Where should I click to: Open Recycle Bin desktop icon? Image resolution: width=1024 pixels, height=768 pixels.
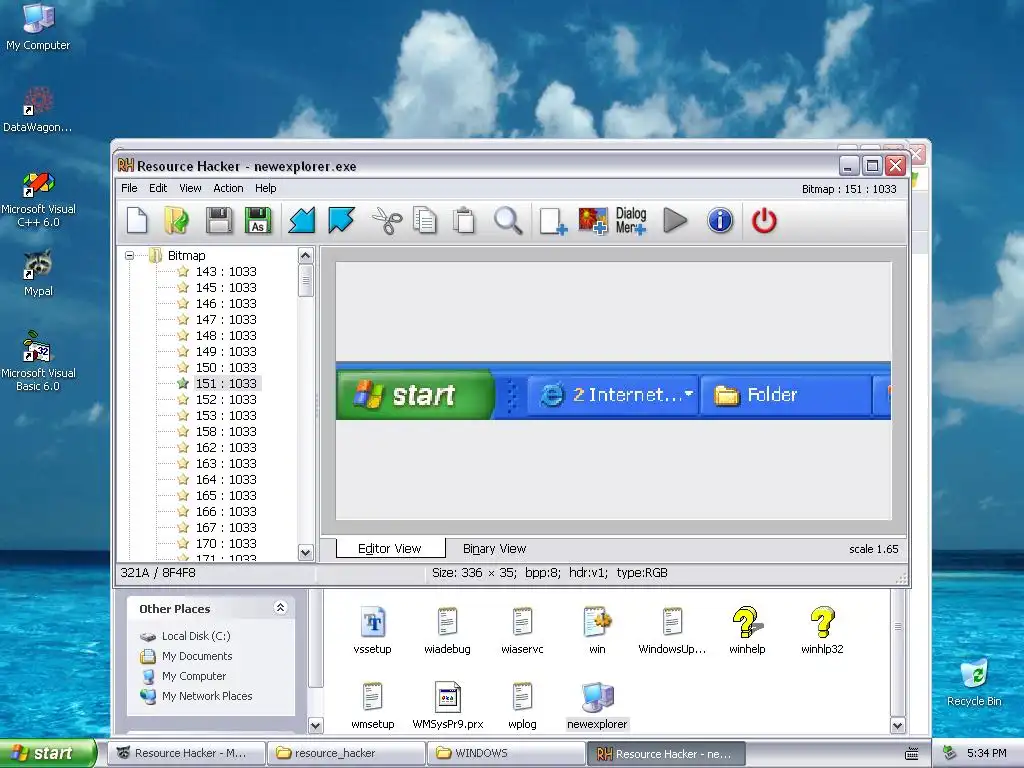[x=974, y=684]
